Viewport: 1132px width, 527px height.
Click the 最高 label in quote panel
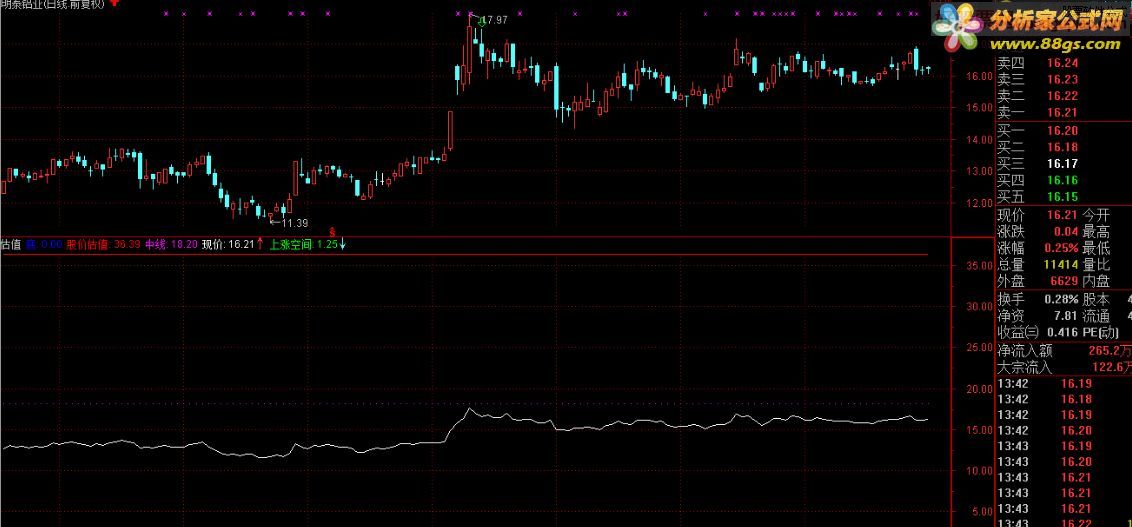(1096, 232)
